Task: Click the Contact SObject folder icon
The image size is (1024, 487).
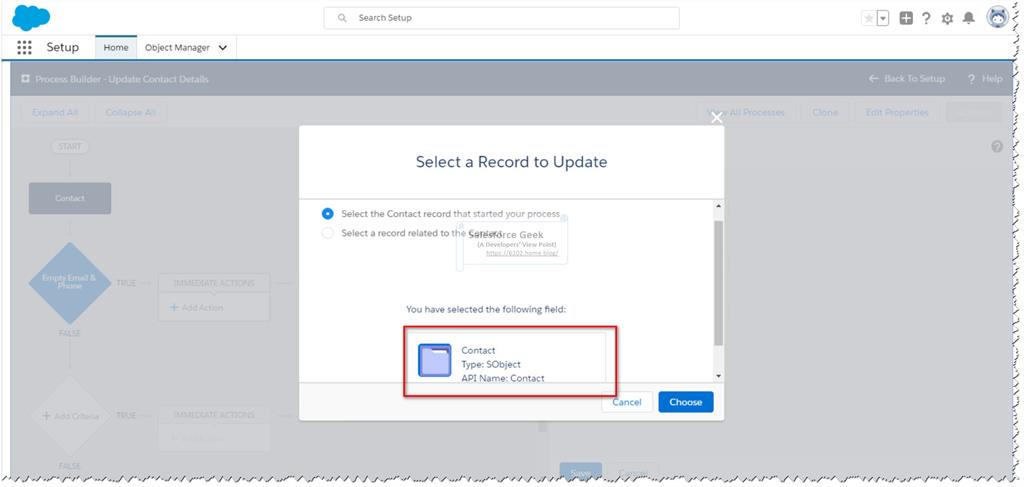Action: click(x=434, y=360)
